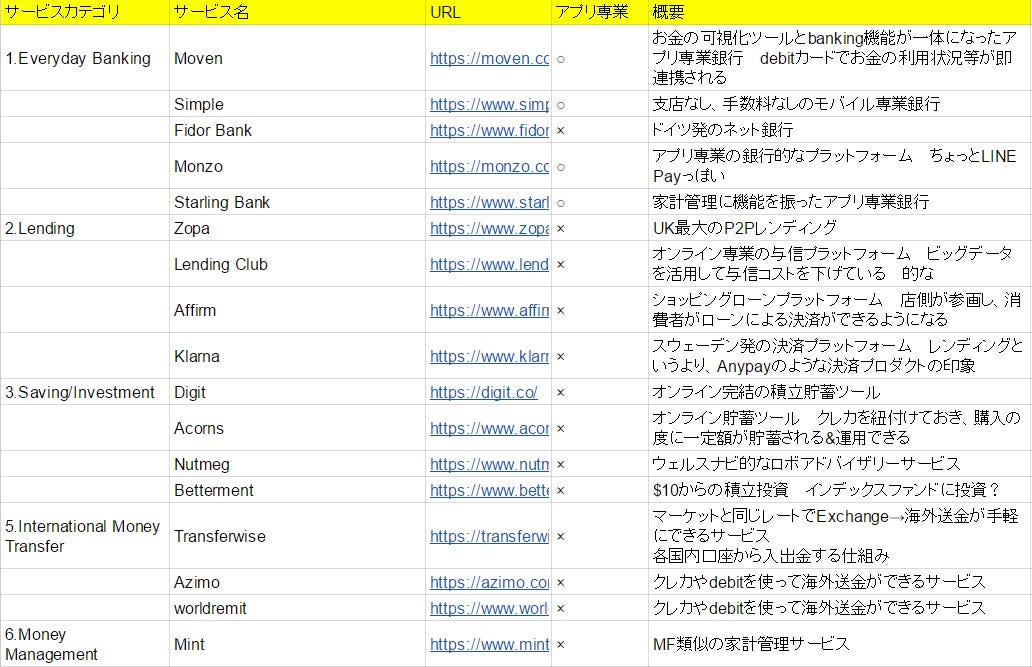Open the Nutmeg URL link
This screenshot has height=667, width=1032.
point(489,464)
